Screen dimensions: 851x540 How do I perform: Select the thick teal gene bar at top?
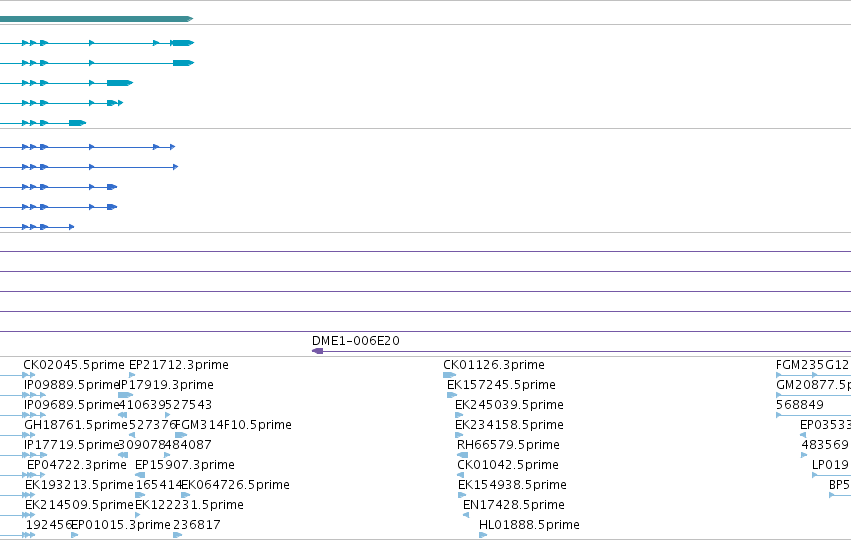click(x=97, y=19)
